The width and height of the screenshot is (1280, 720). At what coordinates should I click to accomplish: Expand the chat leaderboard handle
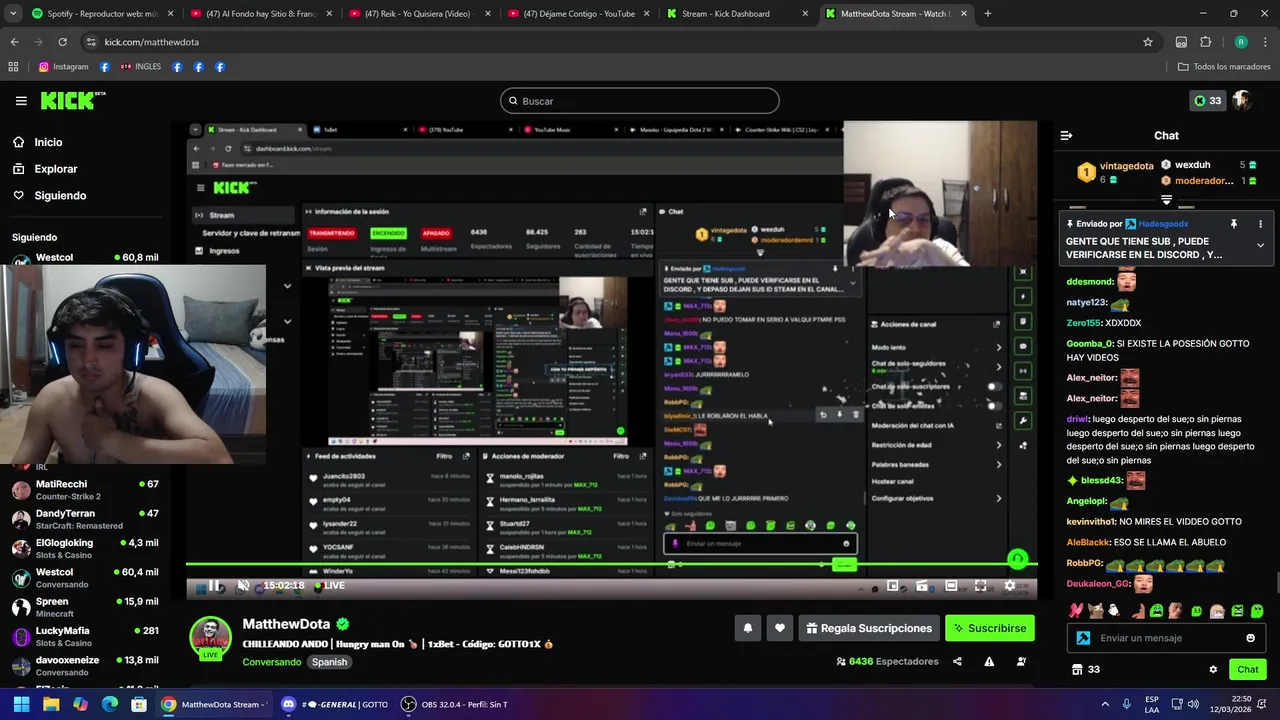pyautogui.click(x=1166, y=200)
